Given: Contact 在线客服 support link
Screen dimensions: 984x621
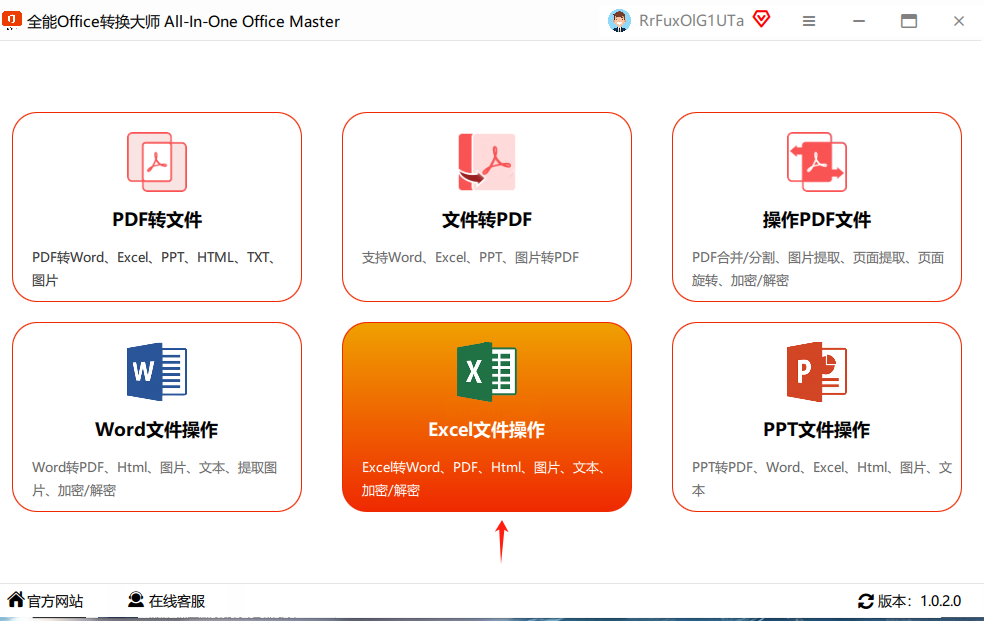Looking at the screenshot, I should coord(177,601).
